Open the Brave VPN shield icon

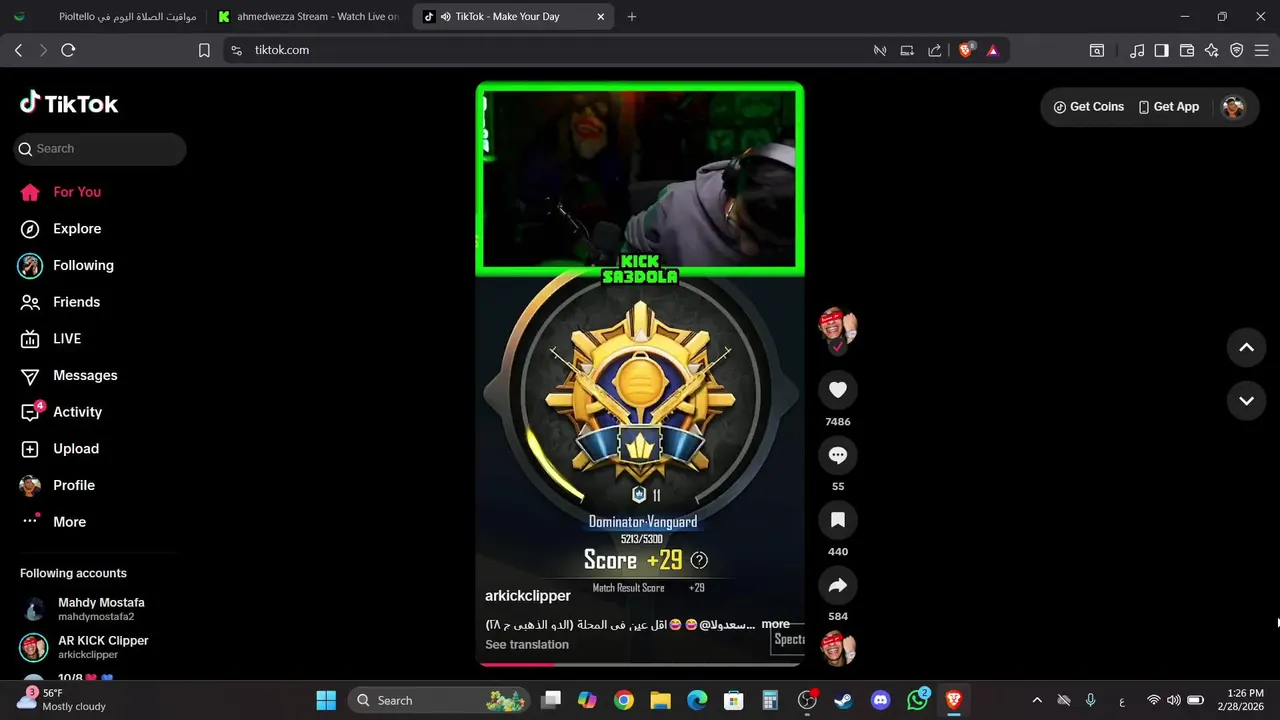[x=1237, y=50]
